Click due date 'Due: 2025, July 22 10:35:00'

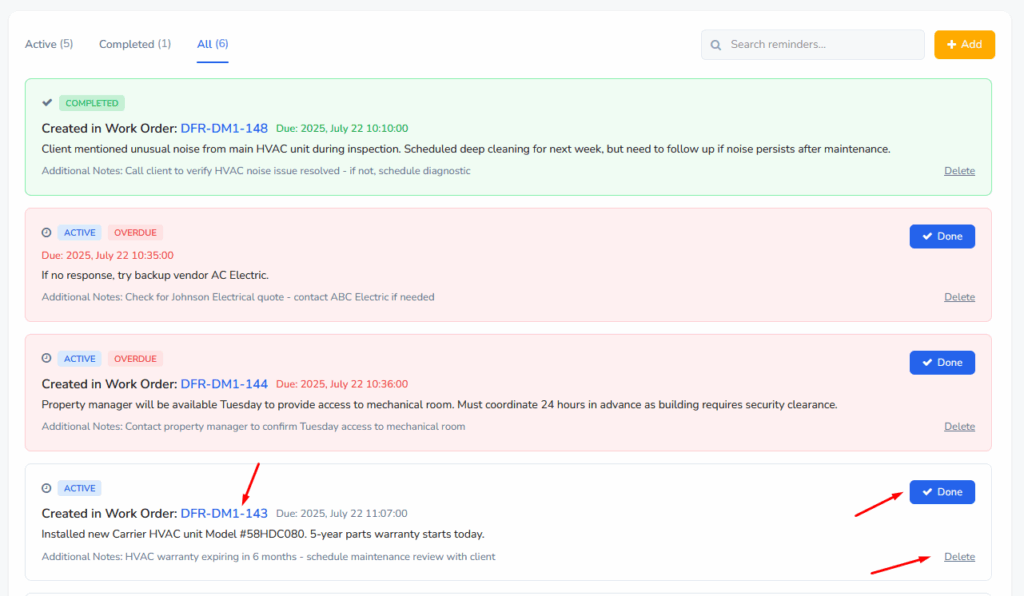click(x=108, y=255)
